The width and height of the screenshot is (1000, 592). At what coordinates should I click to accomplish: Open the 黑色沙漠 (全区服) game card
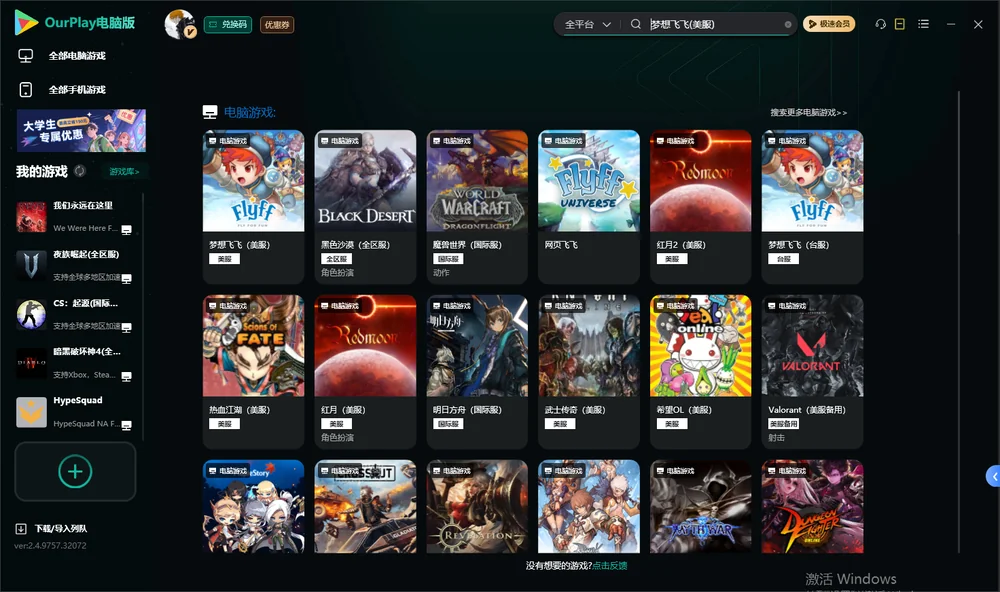365,206
